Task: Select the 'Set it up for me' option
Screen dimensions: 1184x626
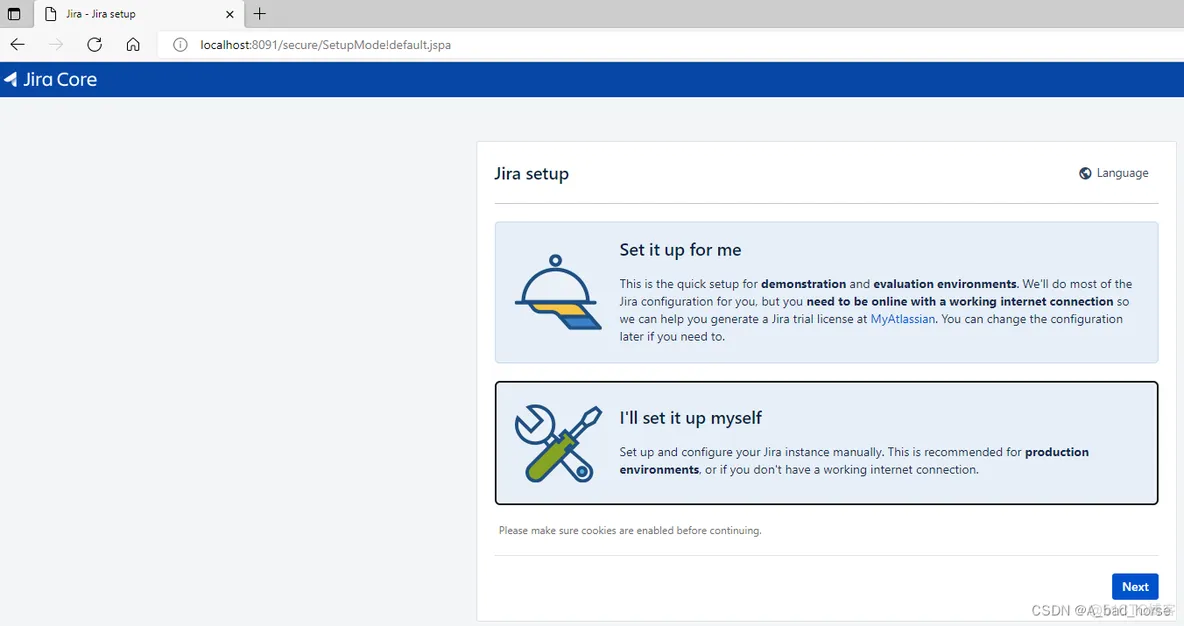Action: point(826,292)
